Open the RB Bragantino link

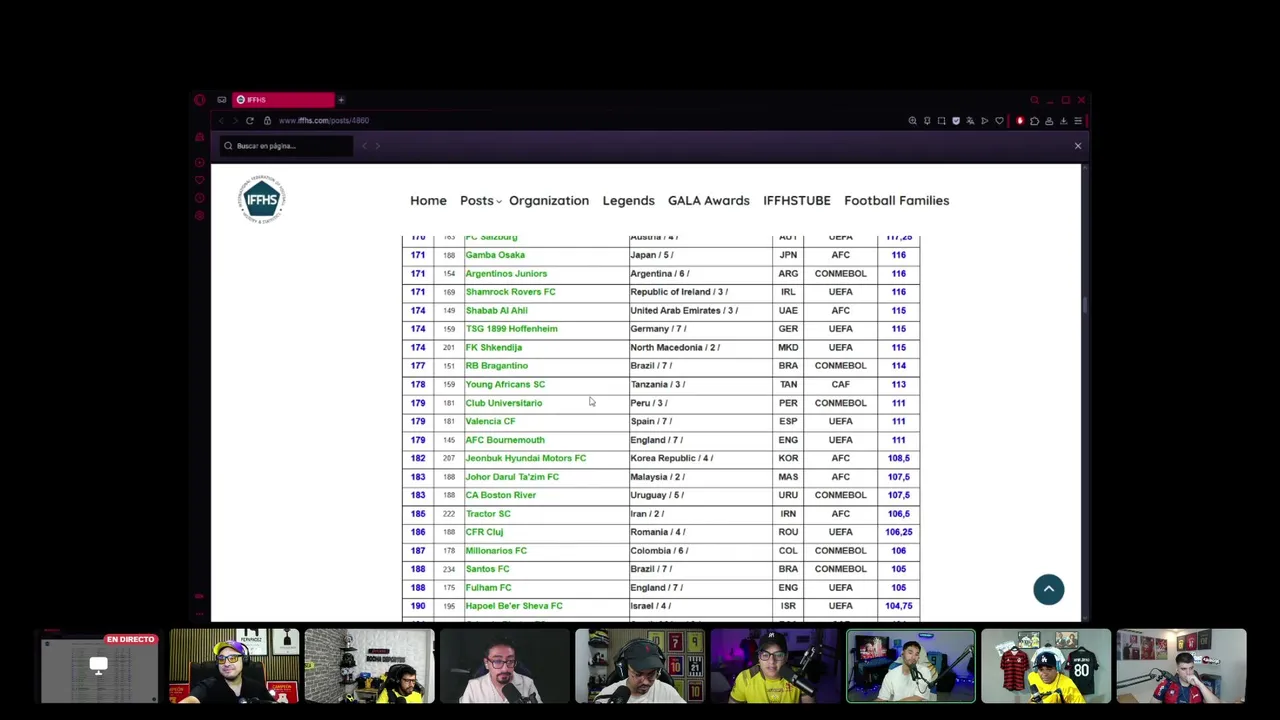[496, 366]
